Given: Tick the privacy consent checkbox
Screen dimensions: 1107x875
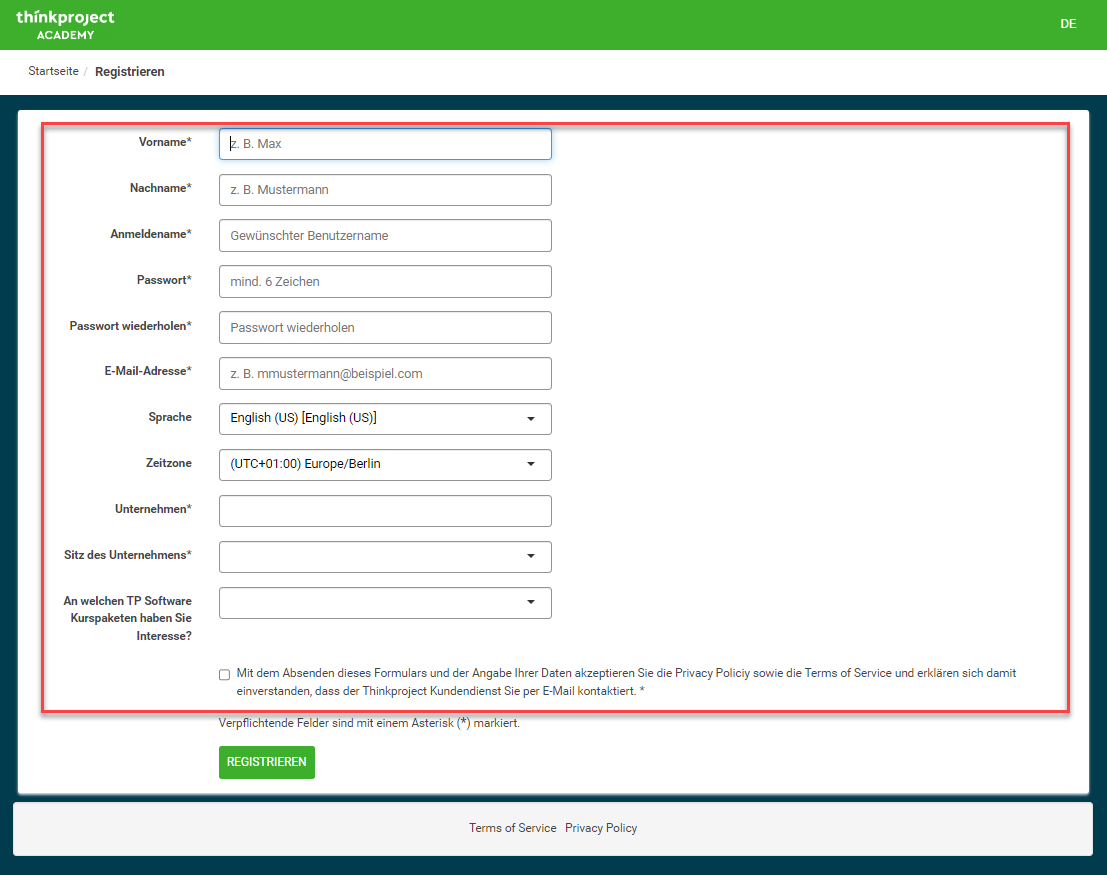Looking at the screenshot, I should point(225,675).
